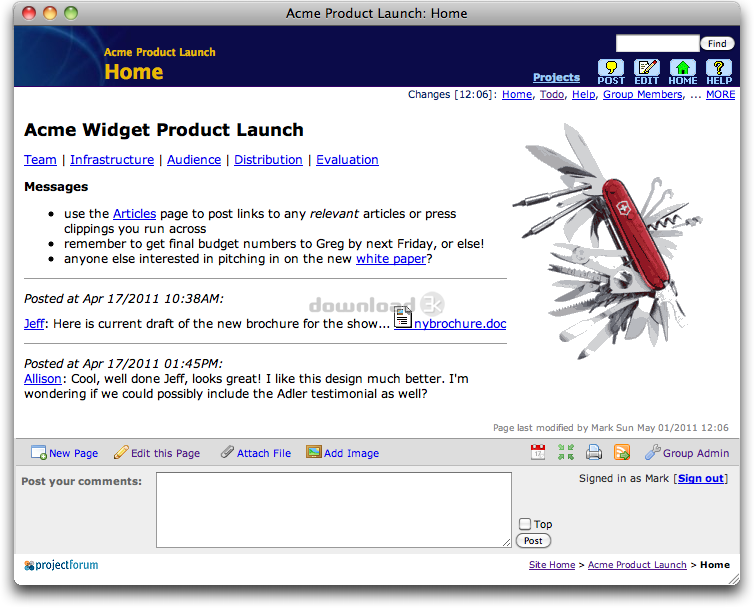The width and height of the screenshot is (754, 608).
Task: Enable the Top checkbox
Action: pyautogui.click(x=525, y=524)
